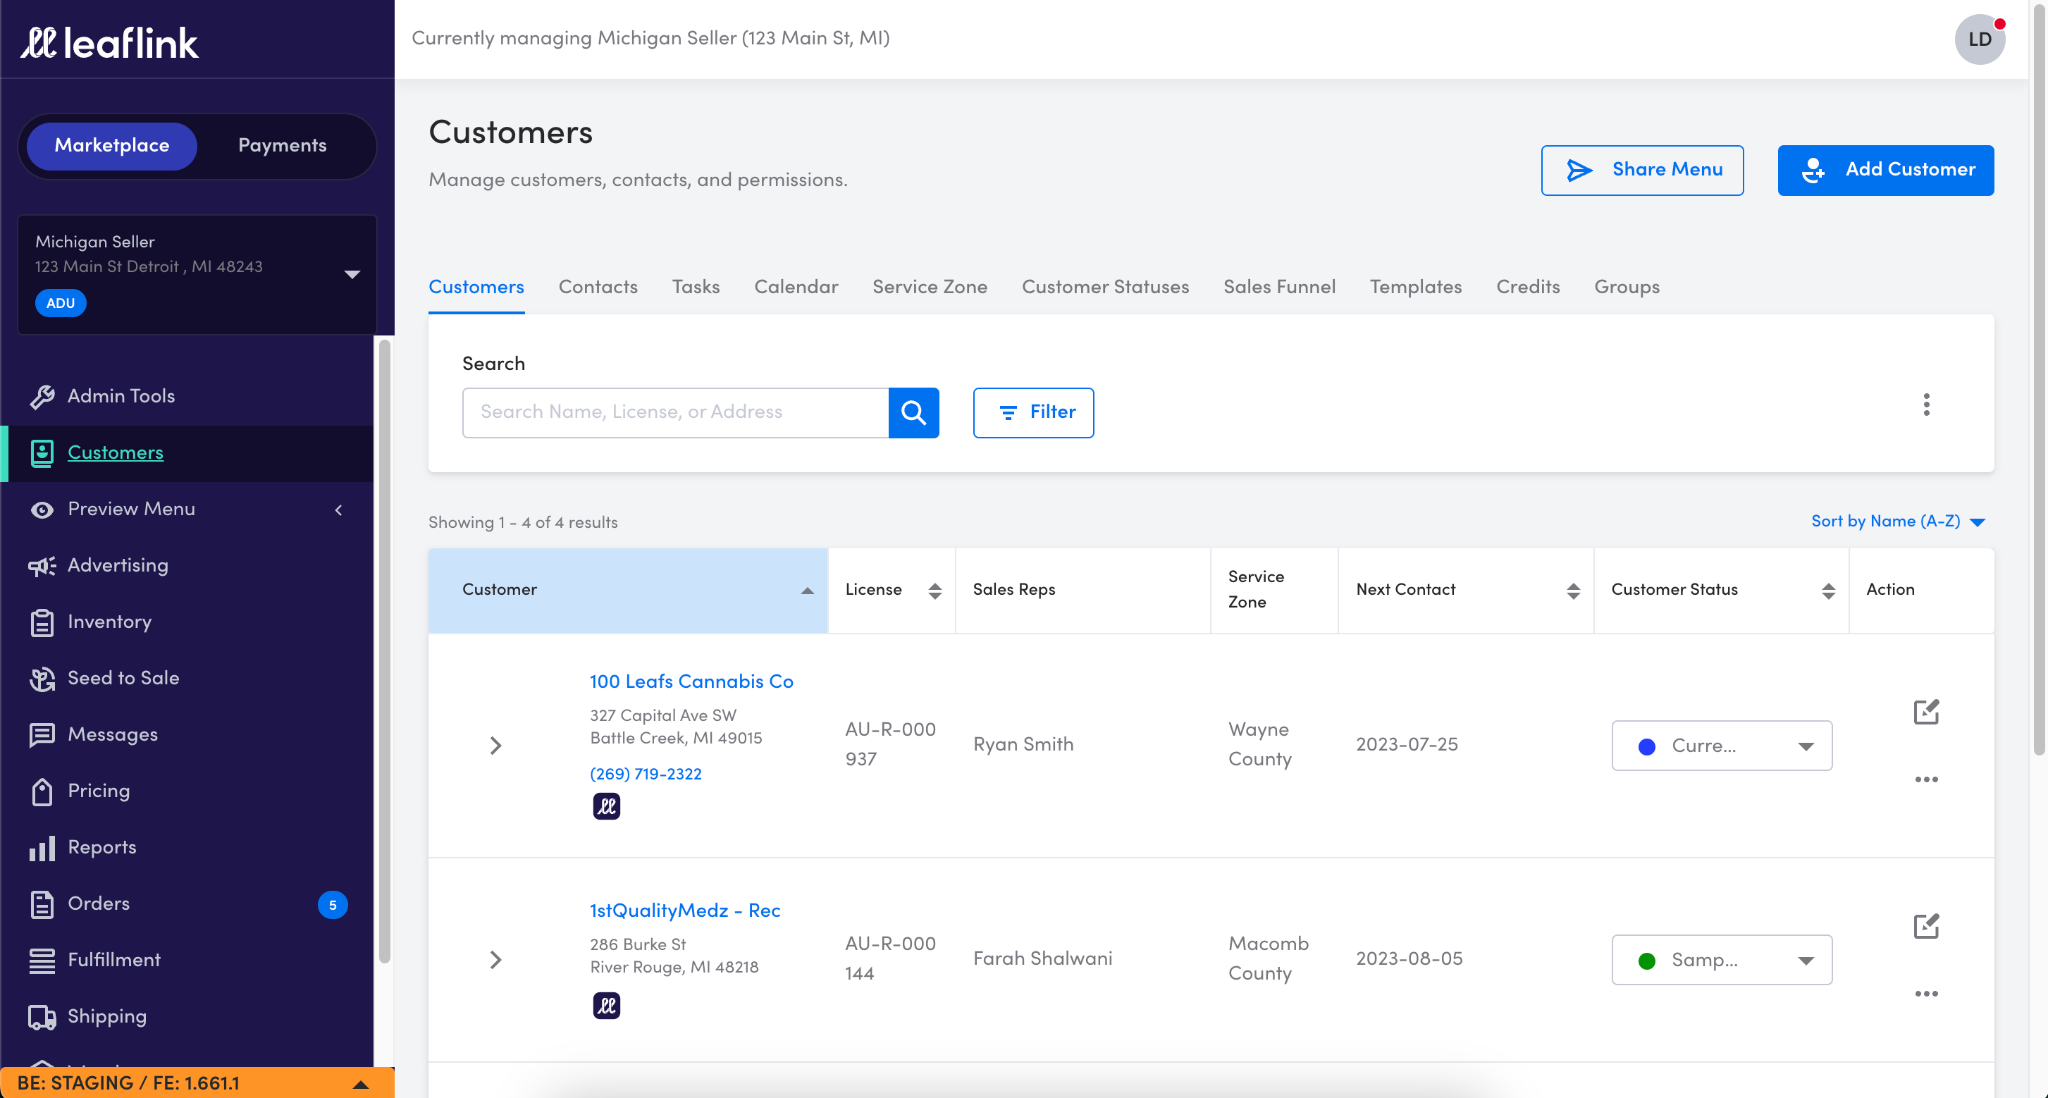Click the Pricing tag icon
Image resolution: width=2048 pixels, height=1098 pixels.
click(42, 792)
